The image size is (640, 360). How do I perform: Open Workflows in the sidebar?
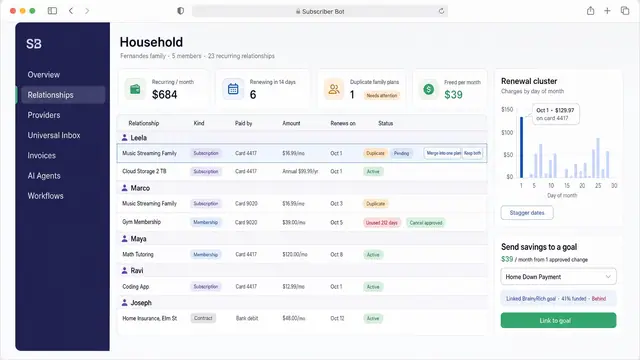[x=45, y=196]
